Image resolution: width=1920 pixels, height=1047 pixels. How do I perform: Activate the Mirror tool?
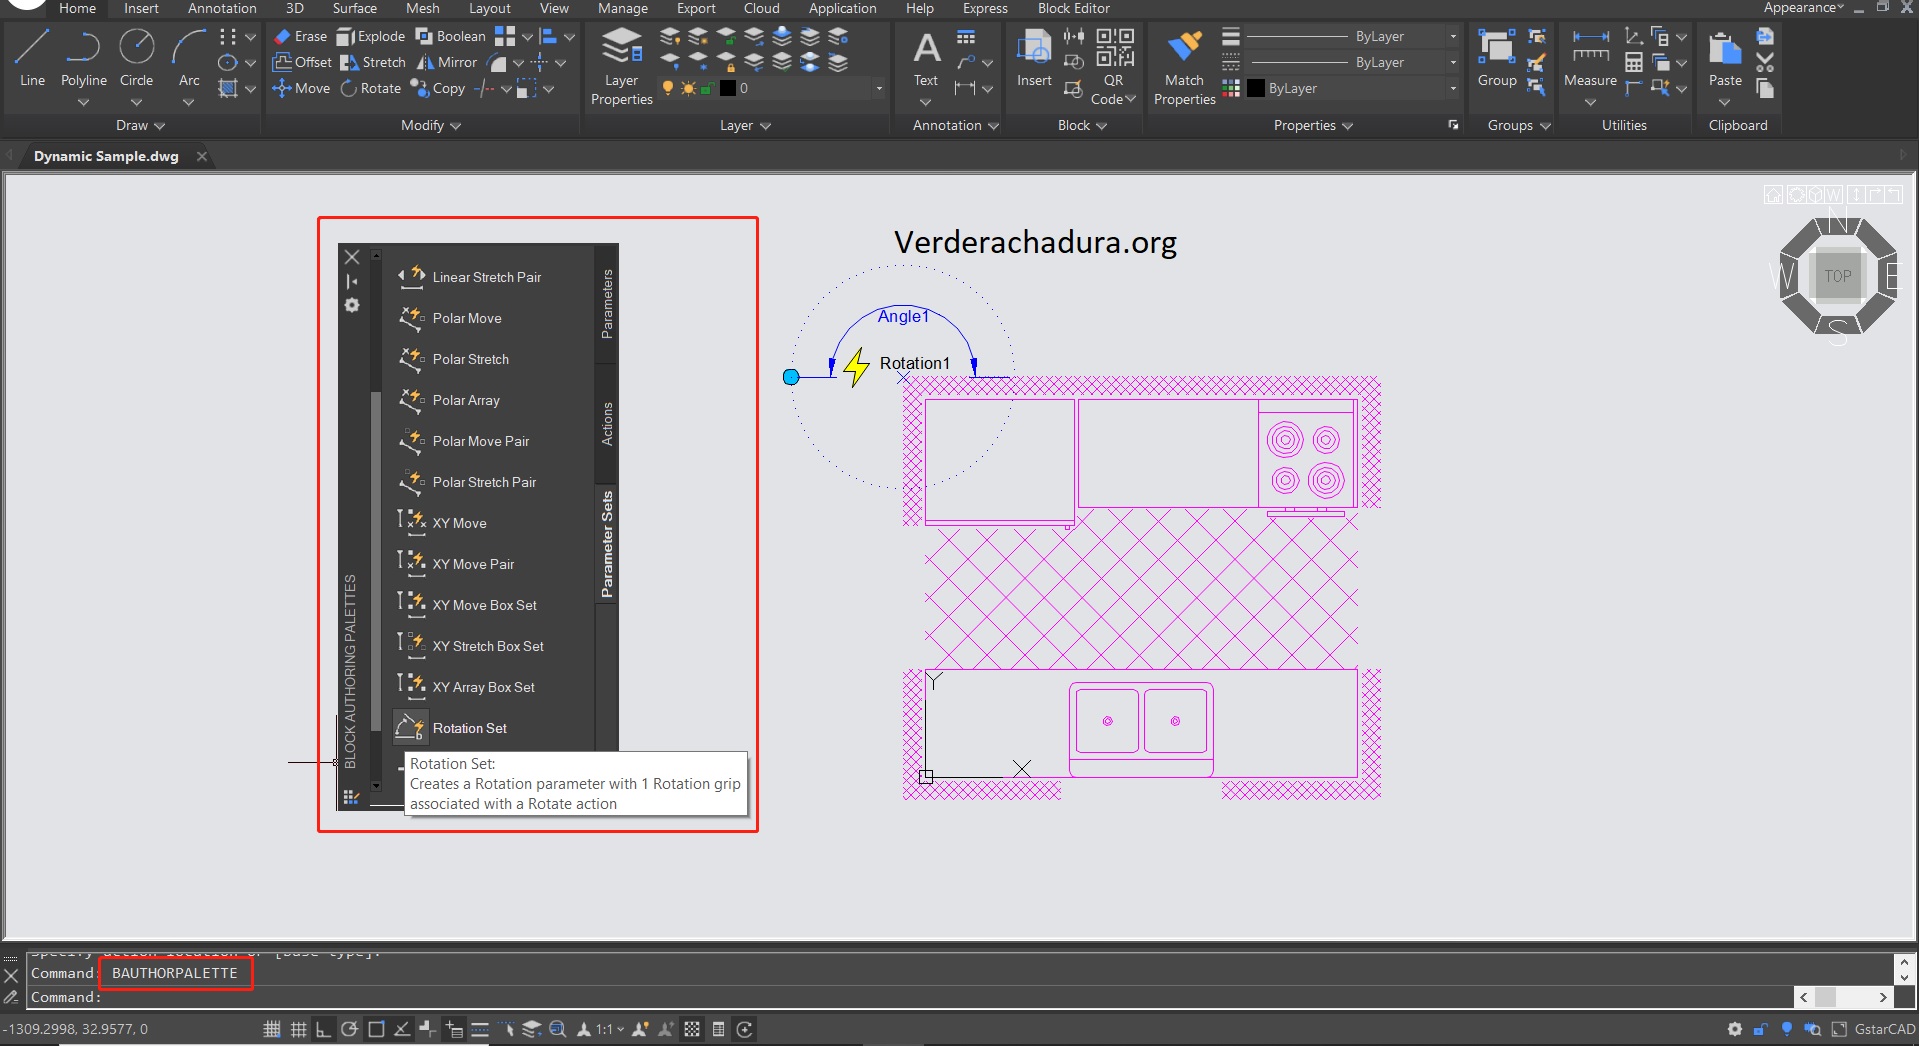click(x=447, y=62)
